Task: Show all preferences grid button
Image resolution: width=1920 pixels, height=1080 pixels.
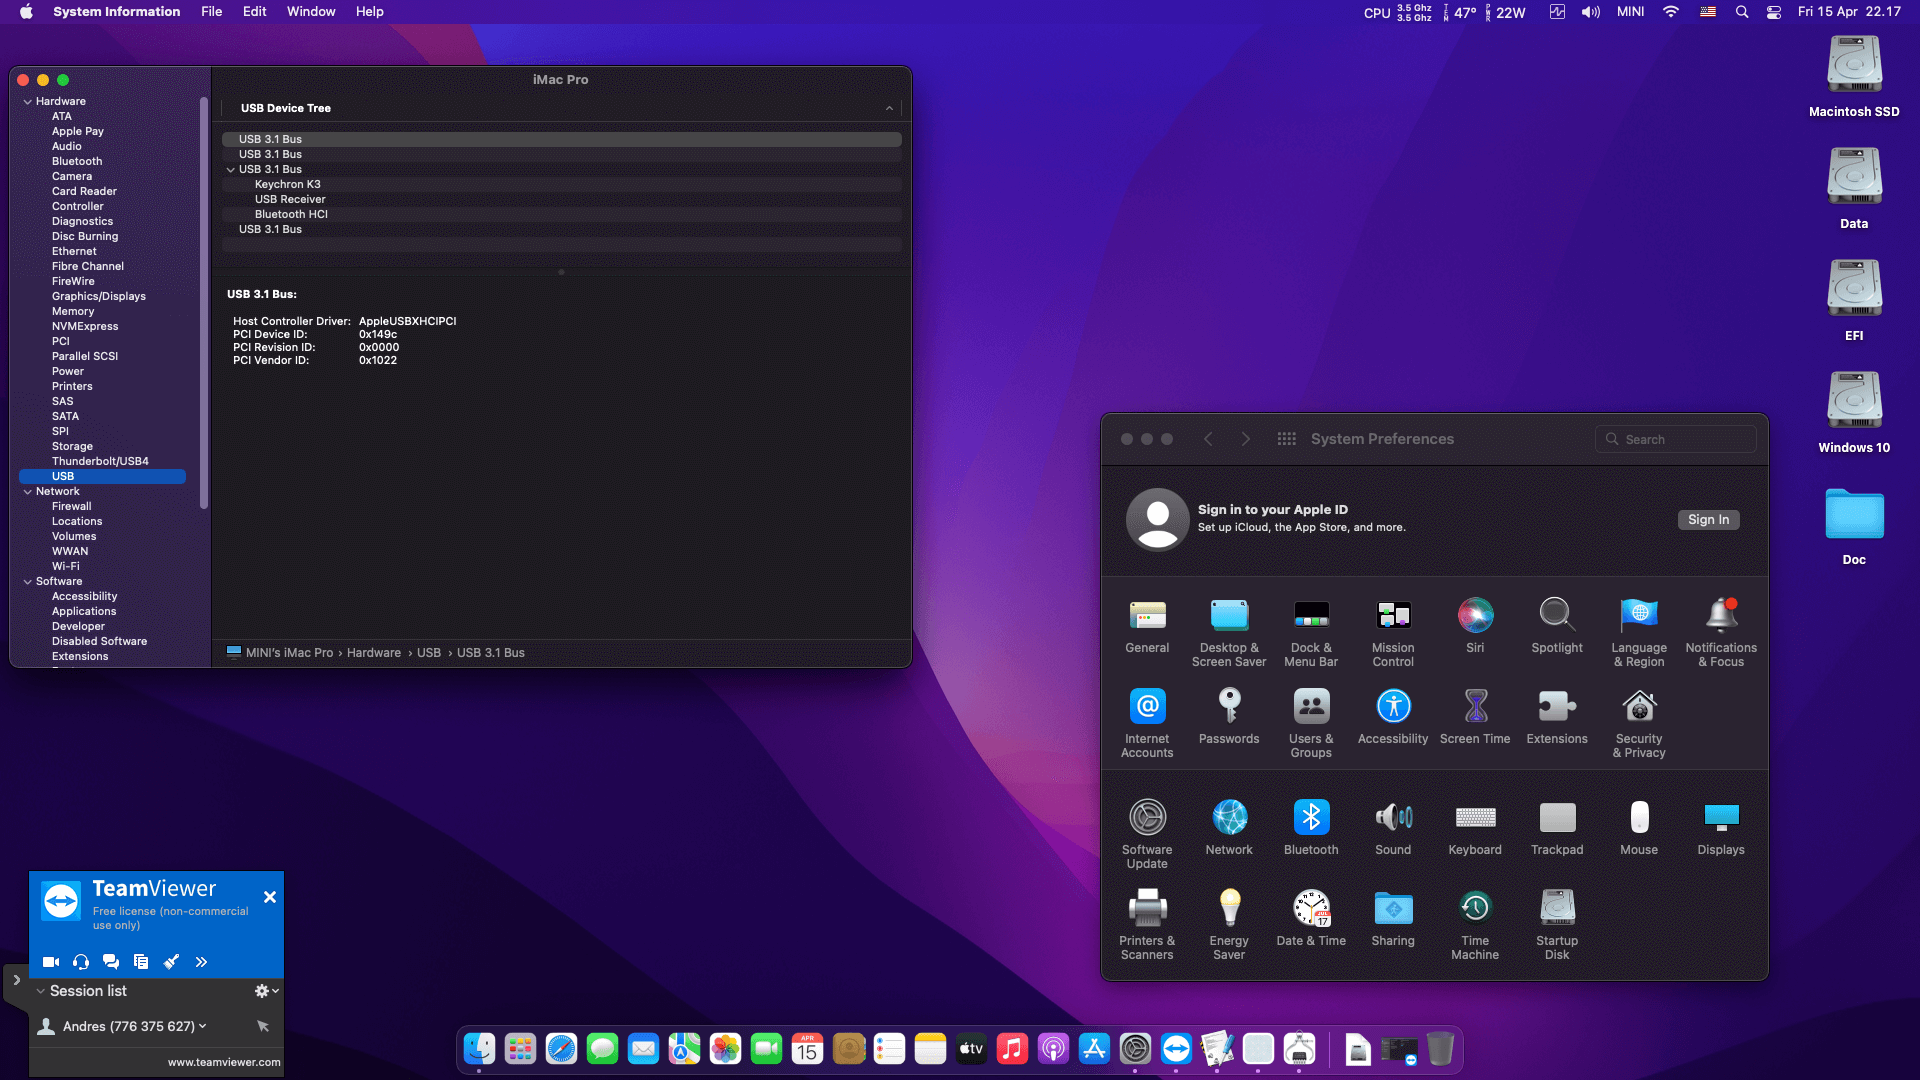Action: [1286, 439]
